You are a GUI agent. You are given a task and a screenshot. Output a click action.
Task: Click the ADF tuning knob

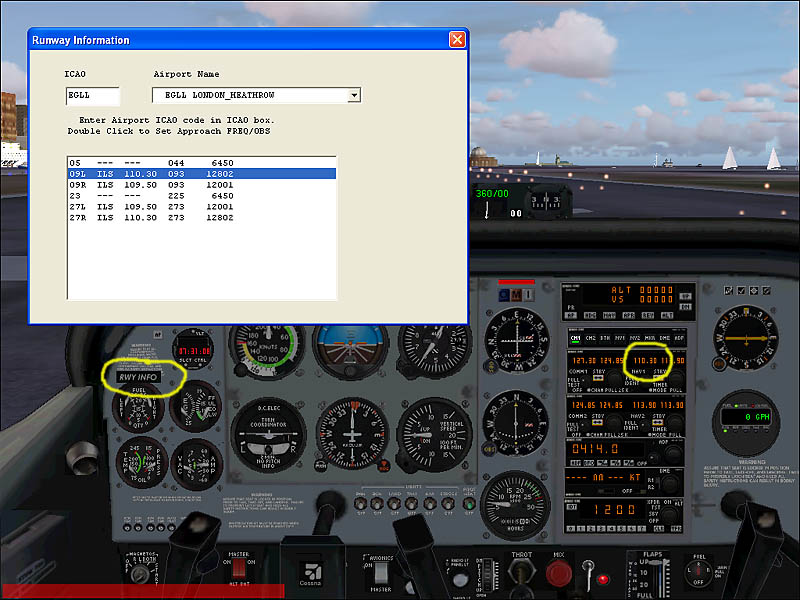(x=673, y=454)
